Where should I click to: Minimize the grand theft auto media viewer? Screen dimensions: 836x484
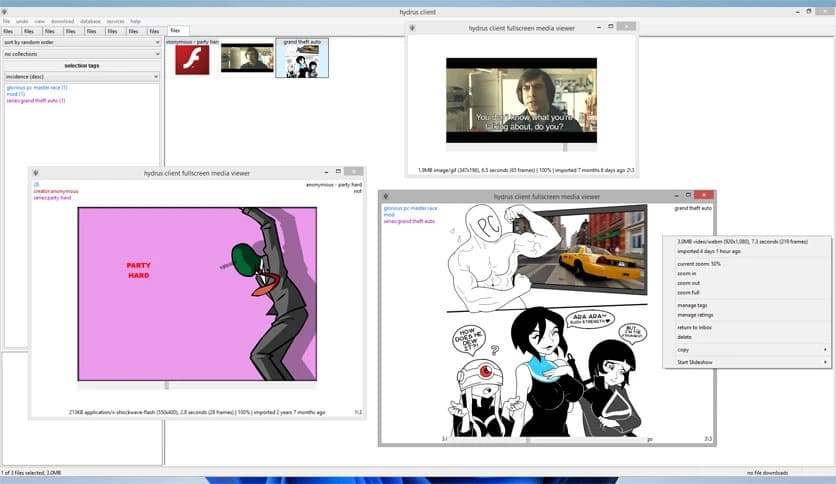tap(676, 196)
